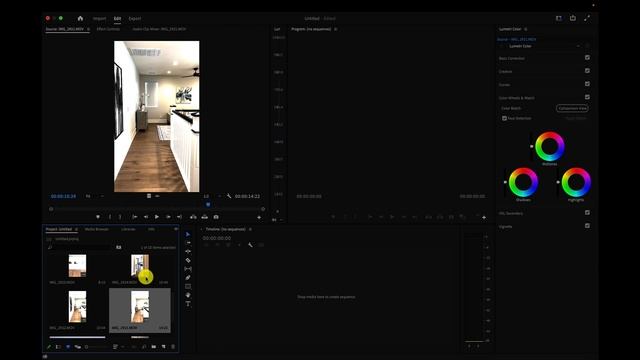Step back one frame in Source monitor
Screen dimensions: 640x360
point(146,217)
